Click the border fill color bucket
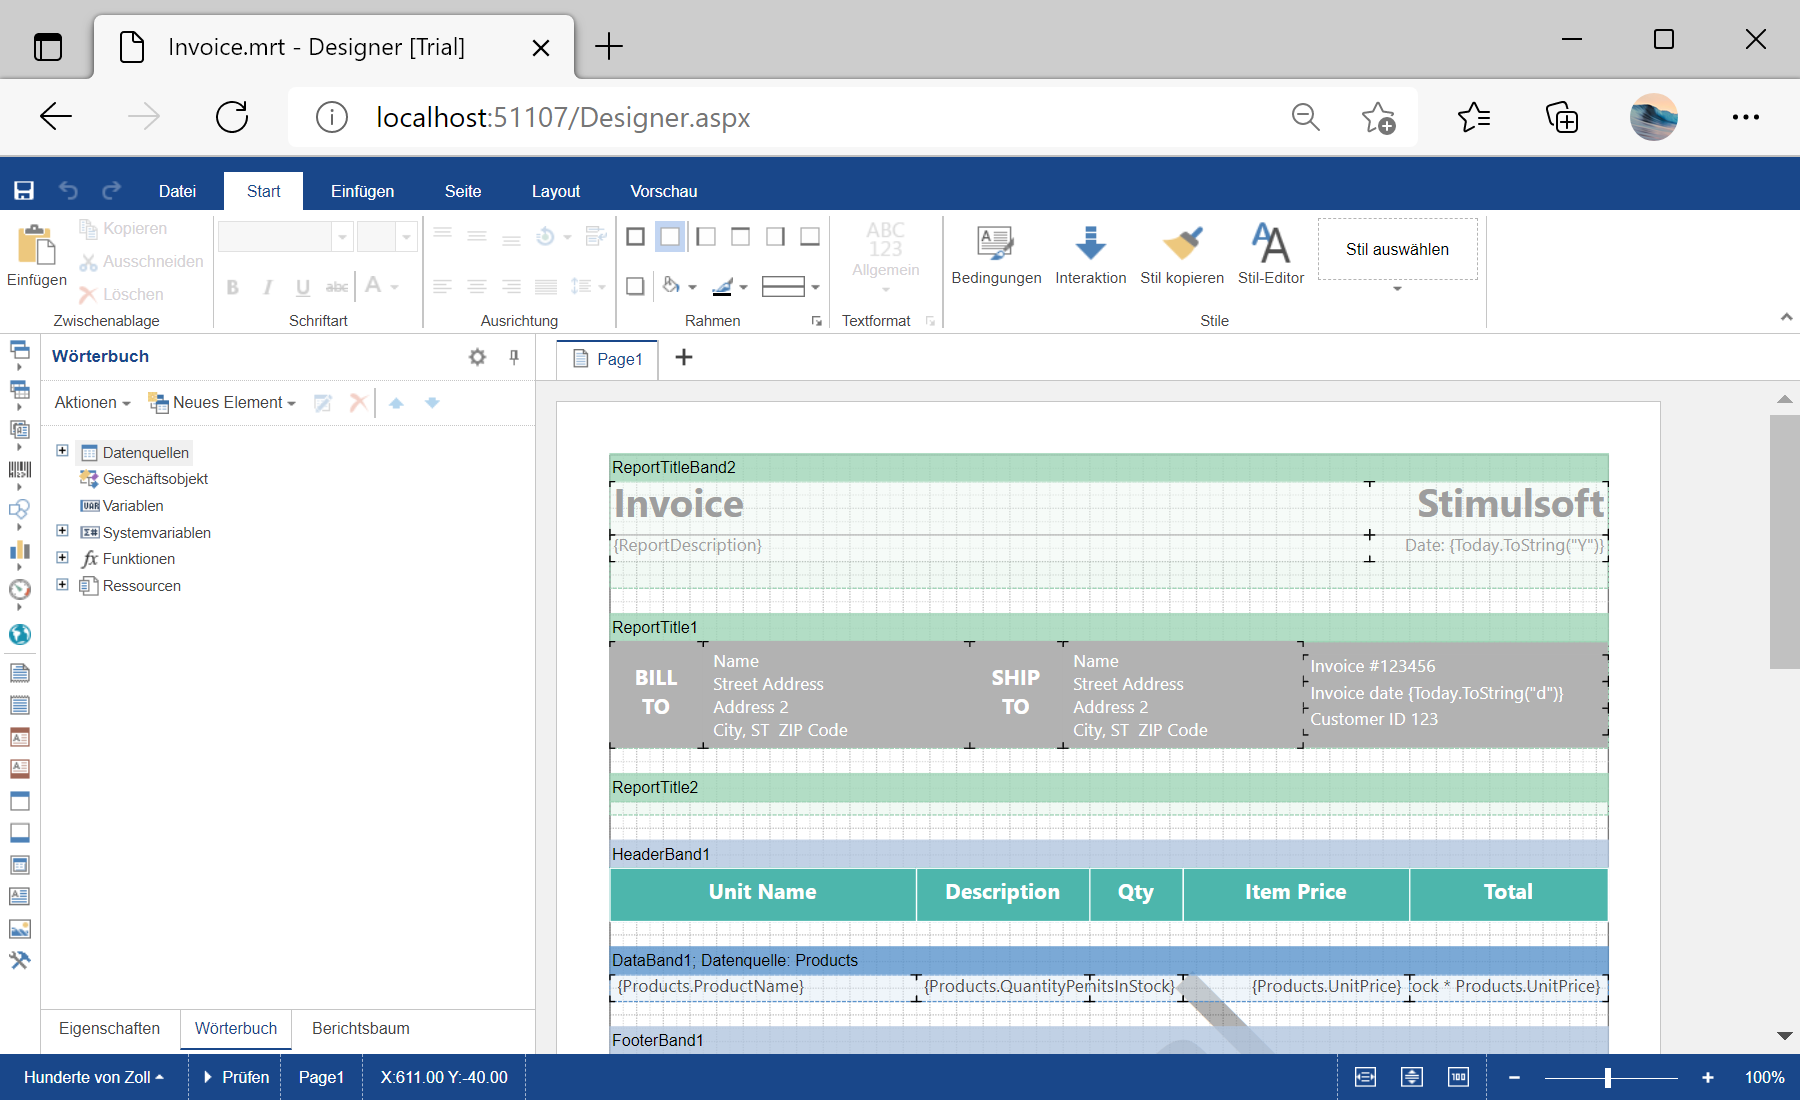The height and width of the screenshot is (1100, 1800). [x=672, y=286]
